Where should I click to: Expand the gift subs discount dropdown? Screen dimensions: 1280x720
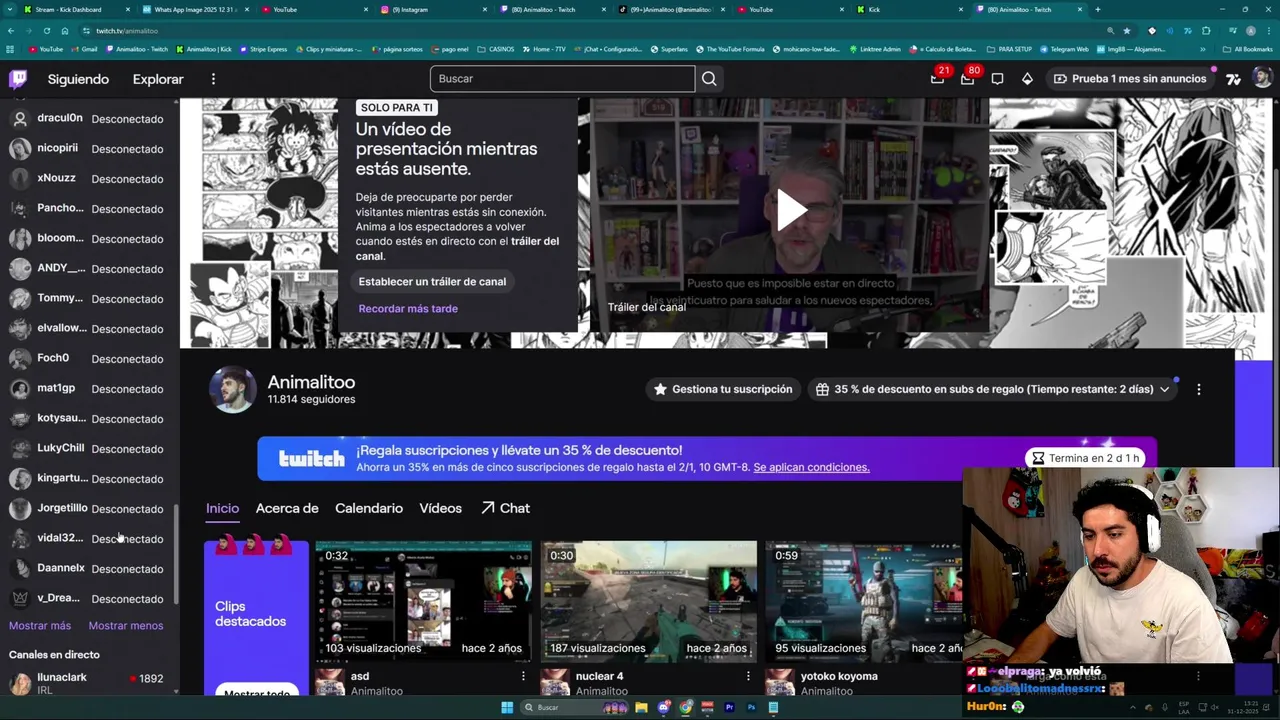[1164, 389]
